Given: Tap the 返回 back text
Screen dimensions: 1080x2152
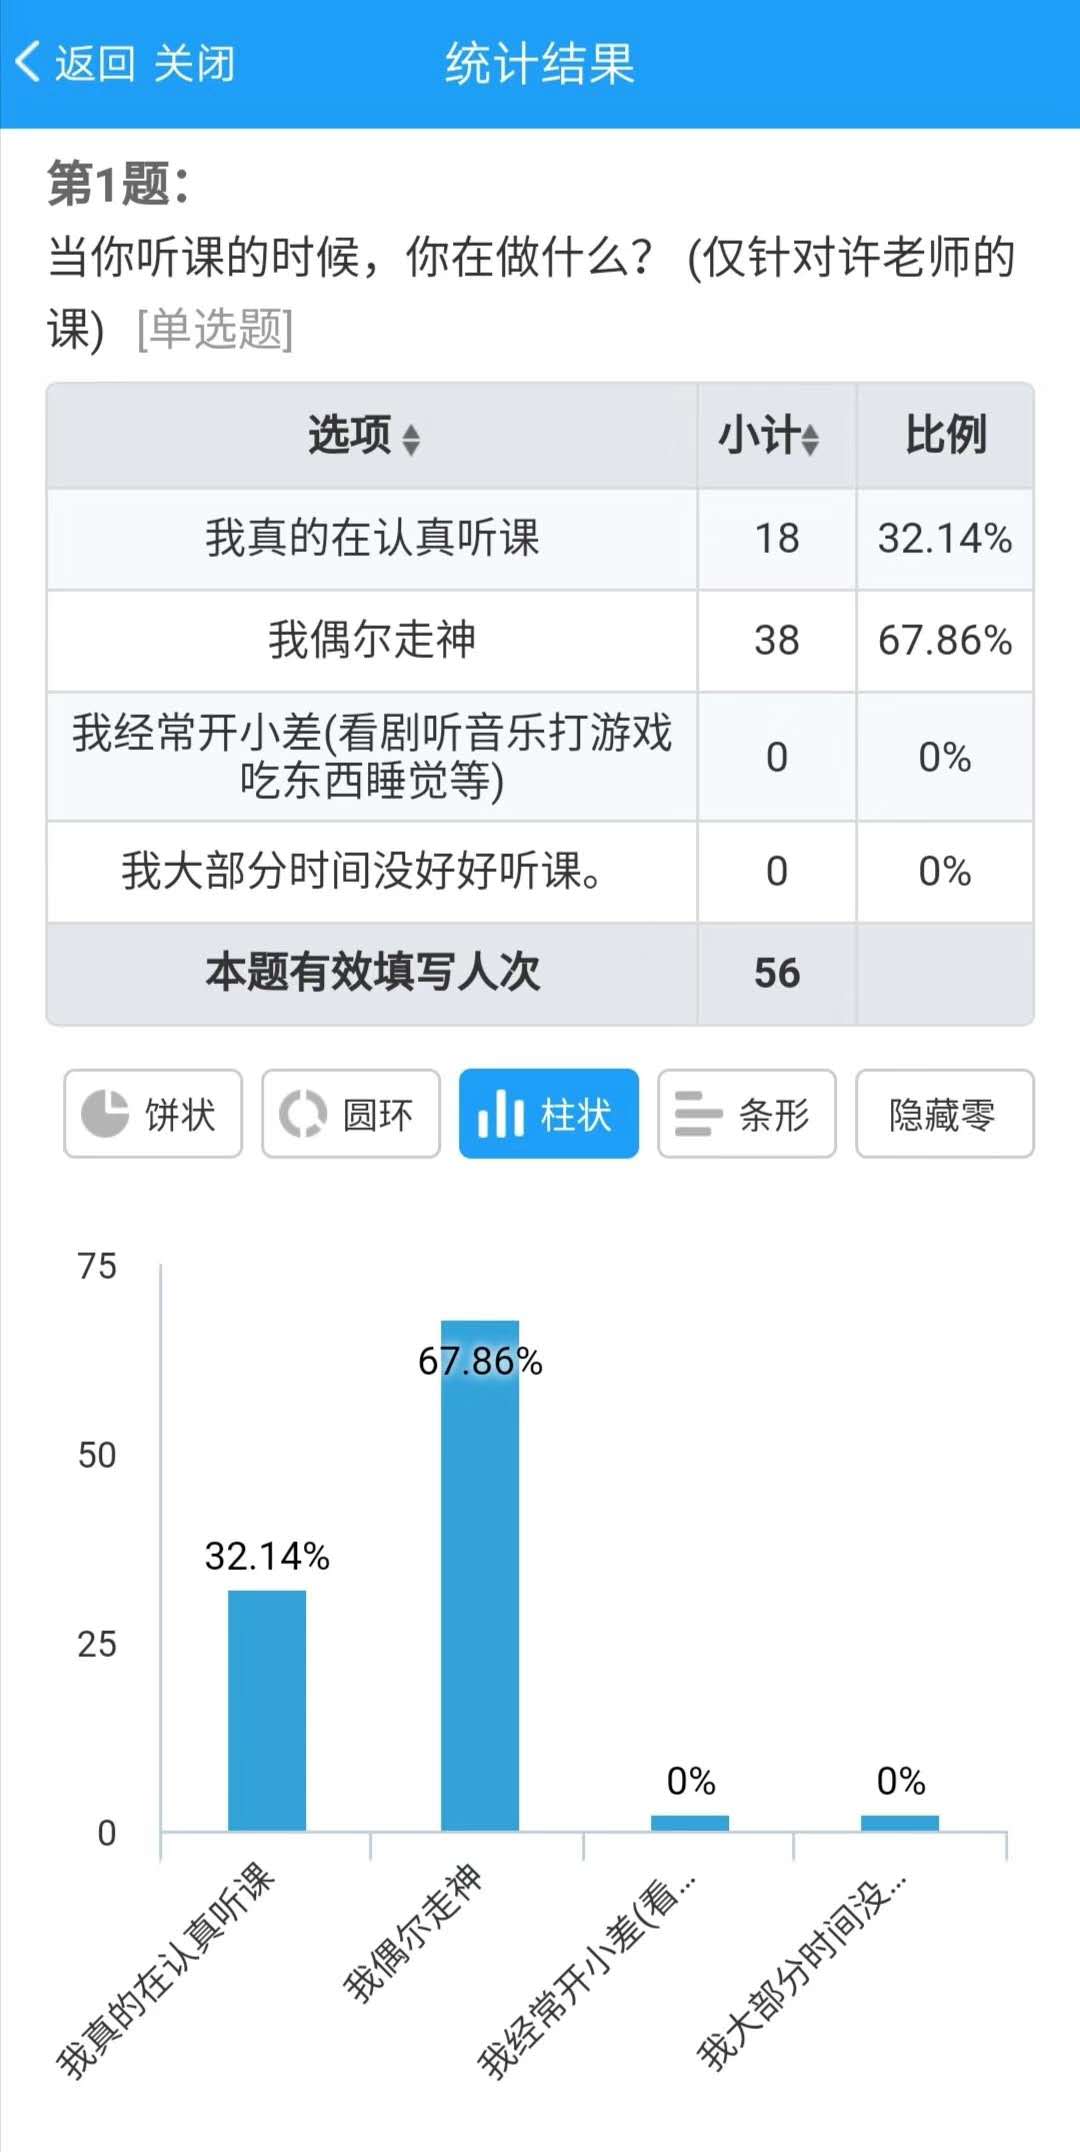Looking at the screenshot, I should point(95,64).
